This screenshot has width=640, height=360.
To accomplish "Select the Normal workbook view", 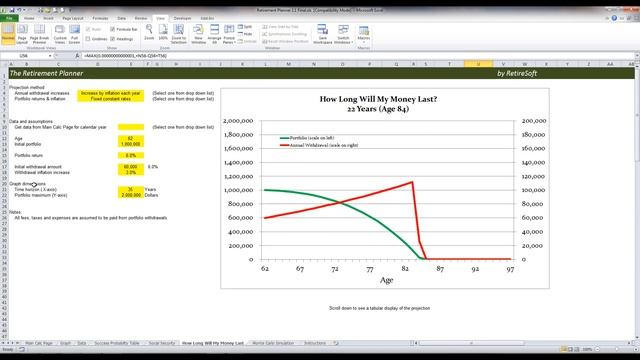I will click(x=8, y=33).
